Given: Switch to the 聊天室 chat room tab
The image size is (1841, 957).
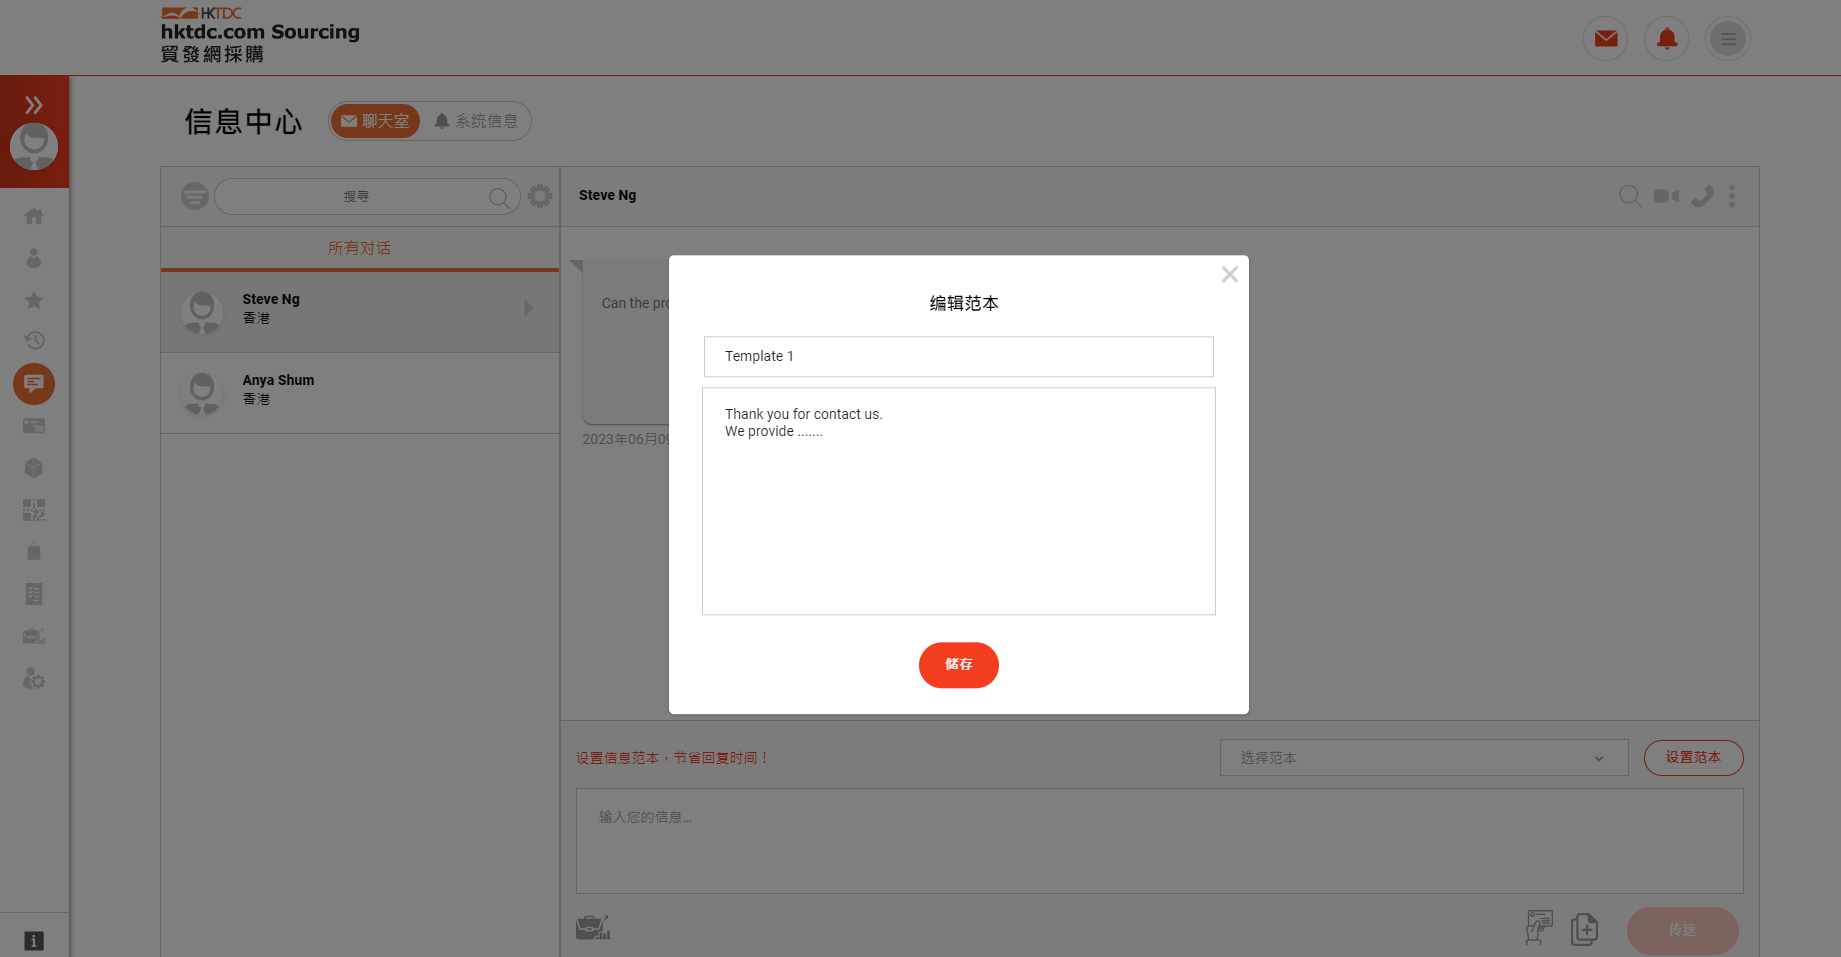Looking at the screenshot, I should (x=375, y=121).
